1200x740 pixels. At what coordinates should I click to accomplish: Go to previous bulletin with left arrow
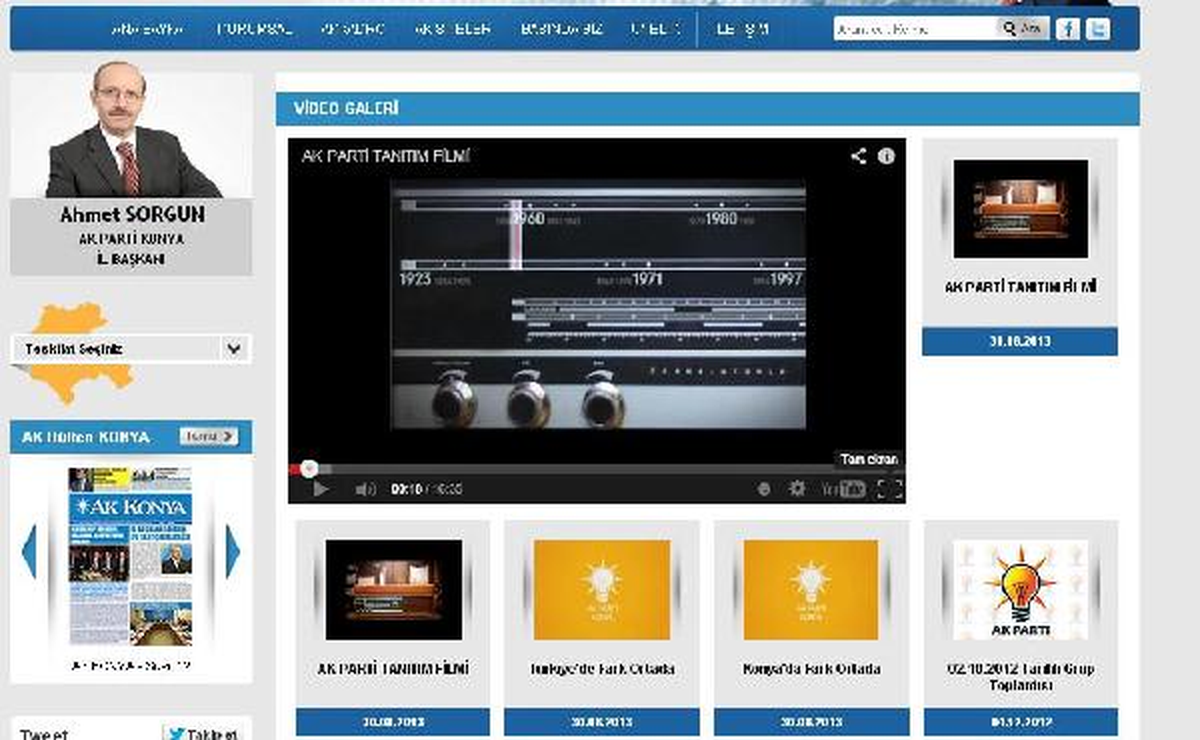click(29, 551)
